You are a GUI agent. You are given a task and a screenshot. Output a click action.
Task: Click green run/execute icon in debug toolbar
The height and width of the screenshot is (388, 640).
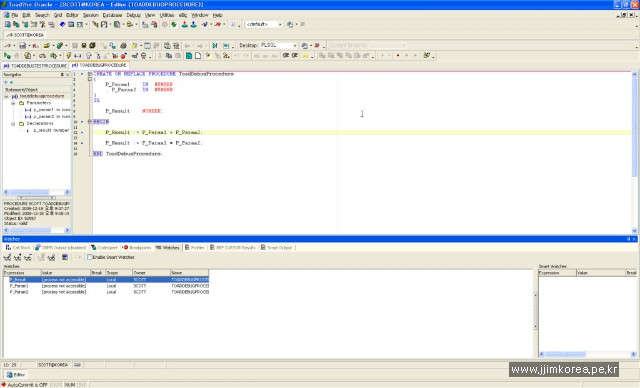(x=7, y=56)
